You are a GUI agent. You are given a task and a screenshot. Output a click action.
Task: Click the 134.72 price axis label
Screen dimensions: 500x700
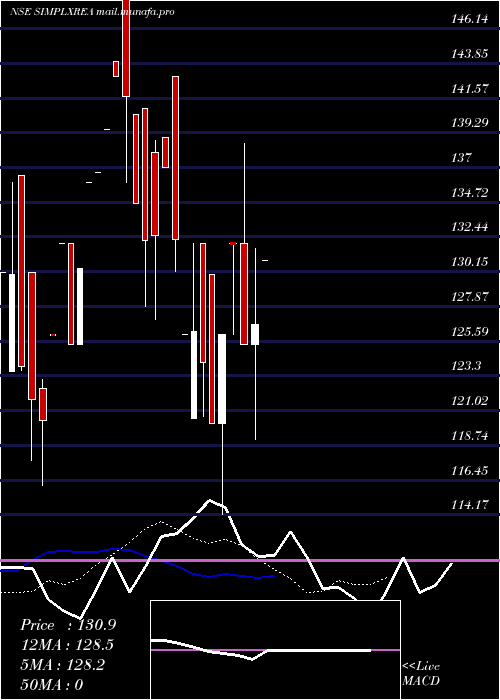tap(470, 193)
